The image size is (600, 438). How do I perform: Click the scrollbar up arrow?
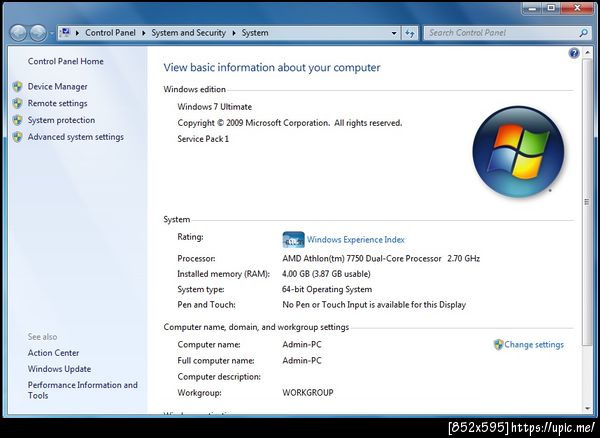coord(587,53)
